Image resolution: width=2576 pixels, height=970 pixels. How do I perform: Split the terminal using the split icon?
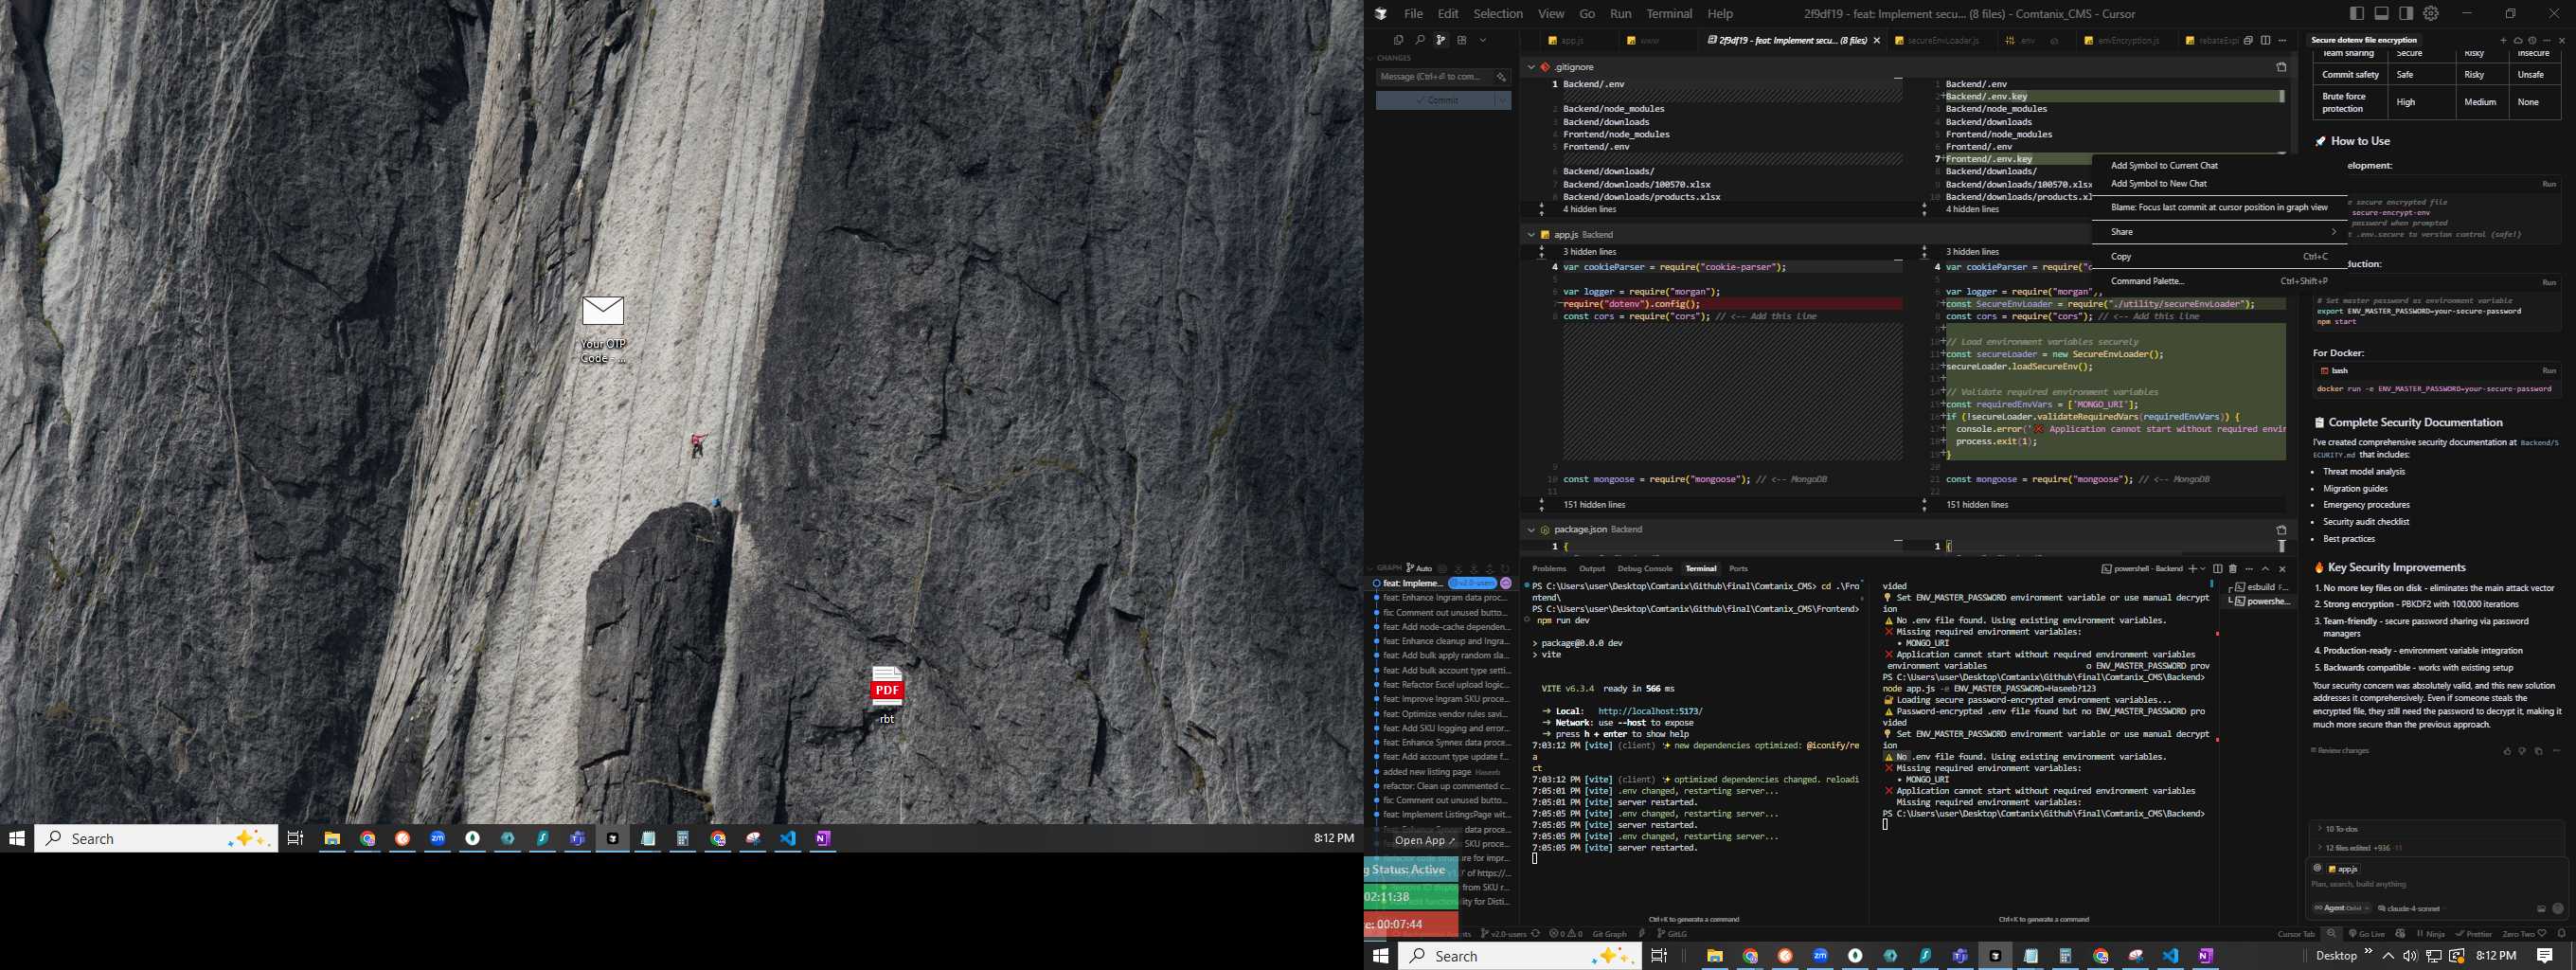coord(2218,569)
